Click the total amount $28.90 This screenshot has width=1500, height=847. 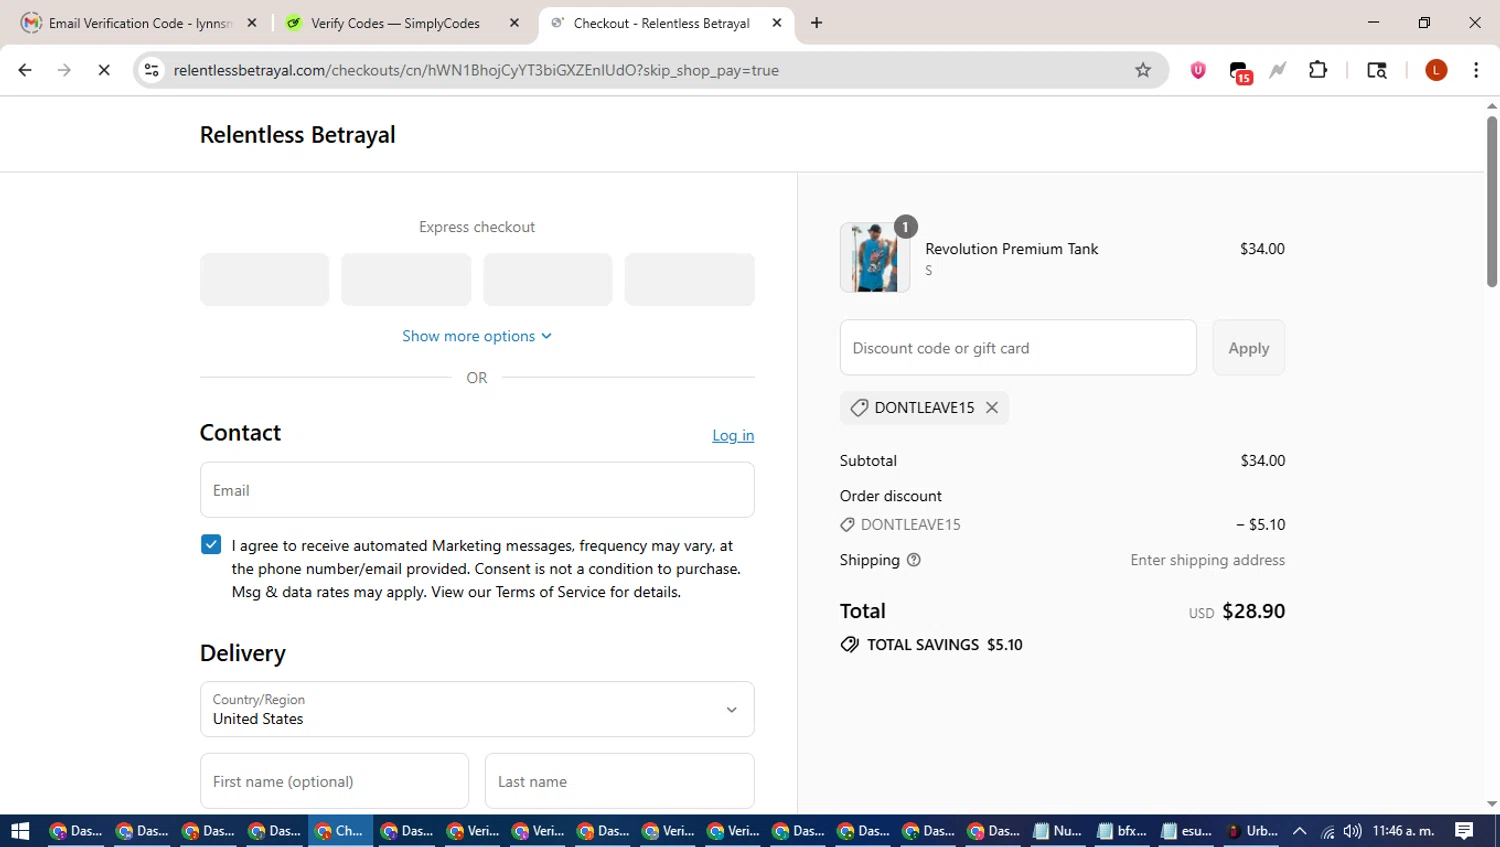(1254, 611)
